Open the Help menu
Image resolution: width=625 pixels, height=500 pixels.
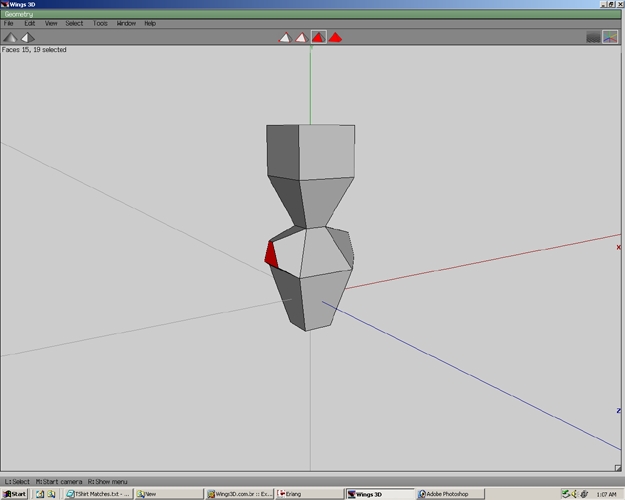point(150,24)
